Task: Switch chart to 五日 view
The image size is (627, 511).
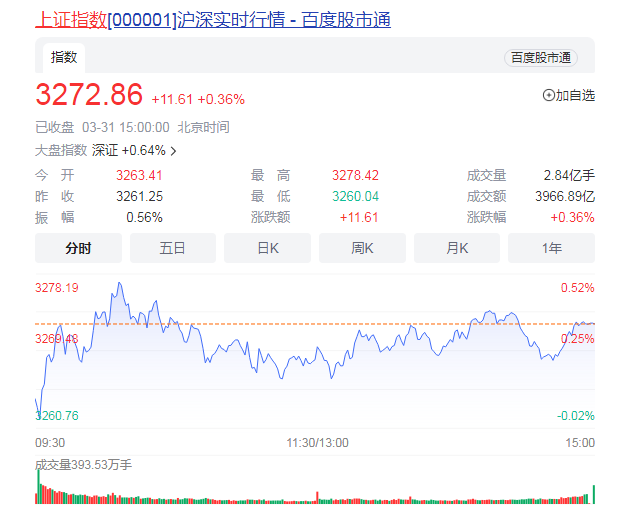Action: [x=173, y=248]
